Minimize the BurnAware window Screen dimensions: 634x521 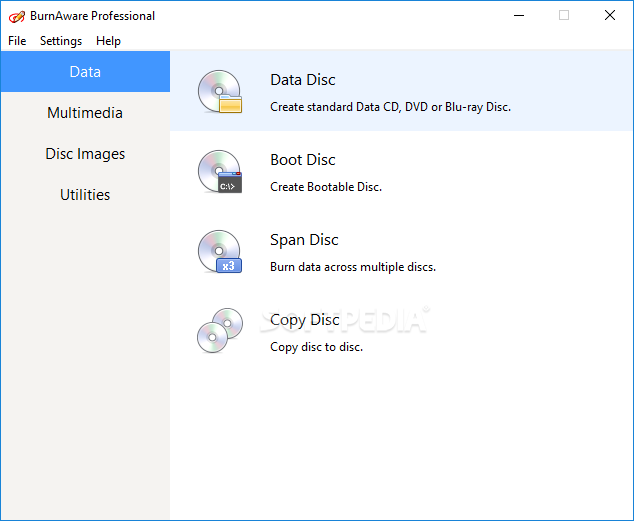coord(519,16)
